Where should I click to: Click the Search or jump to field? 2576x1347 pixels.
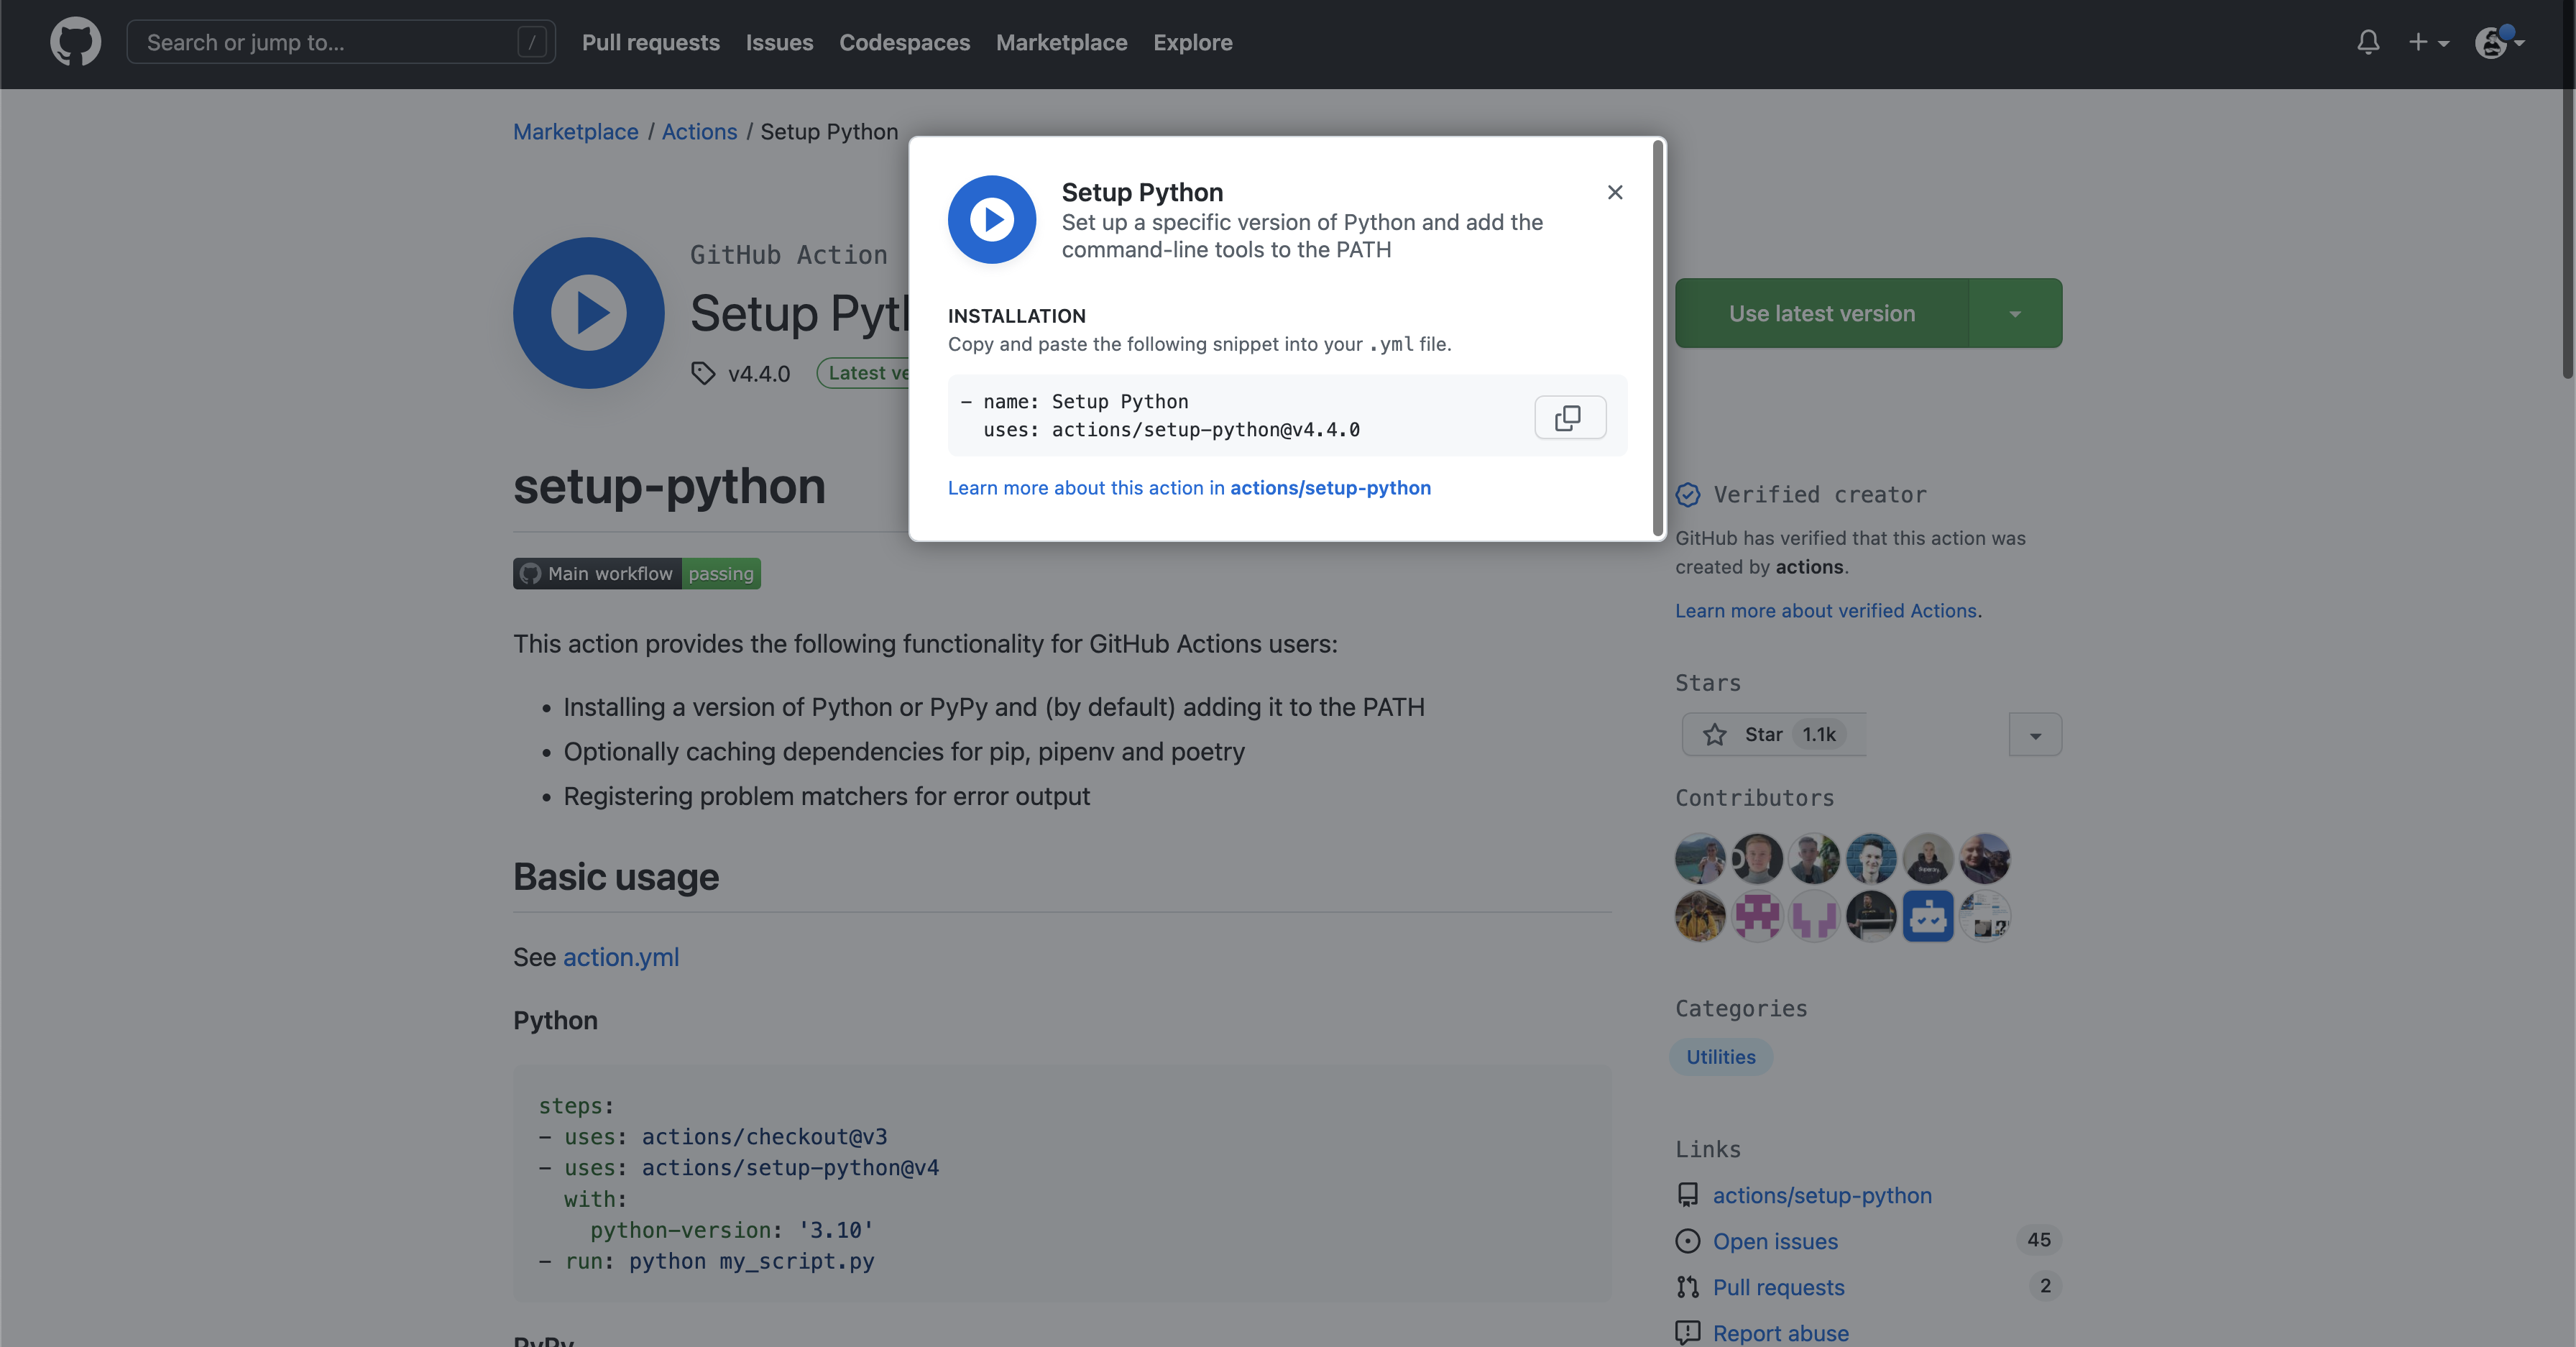point(341,42)
